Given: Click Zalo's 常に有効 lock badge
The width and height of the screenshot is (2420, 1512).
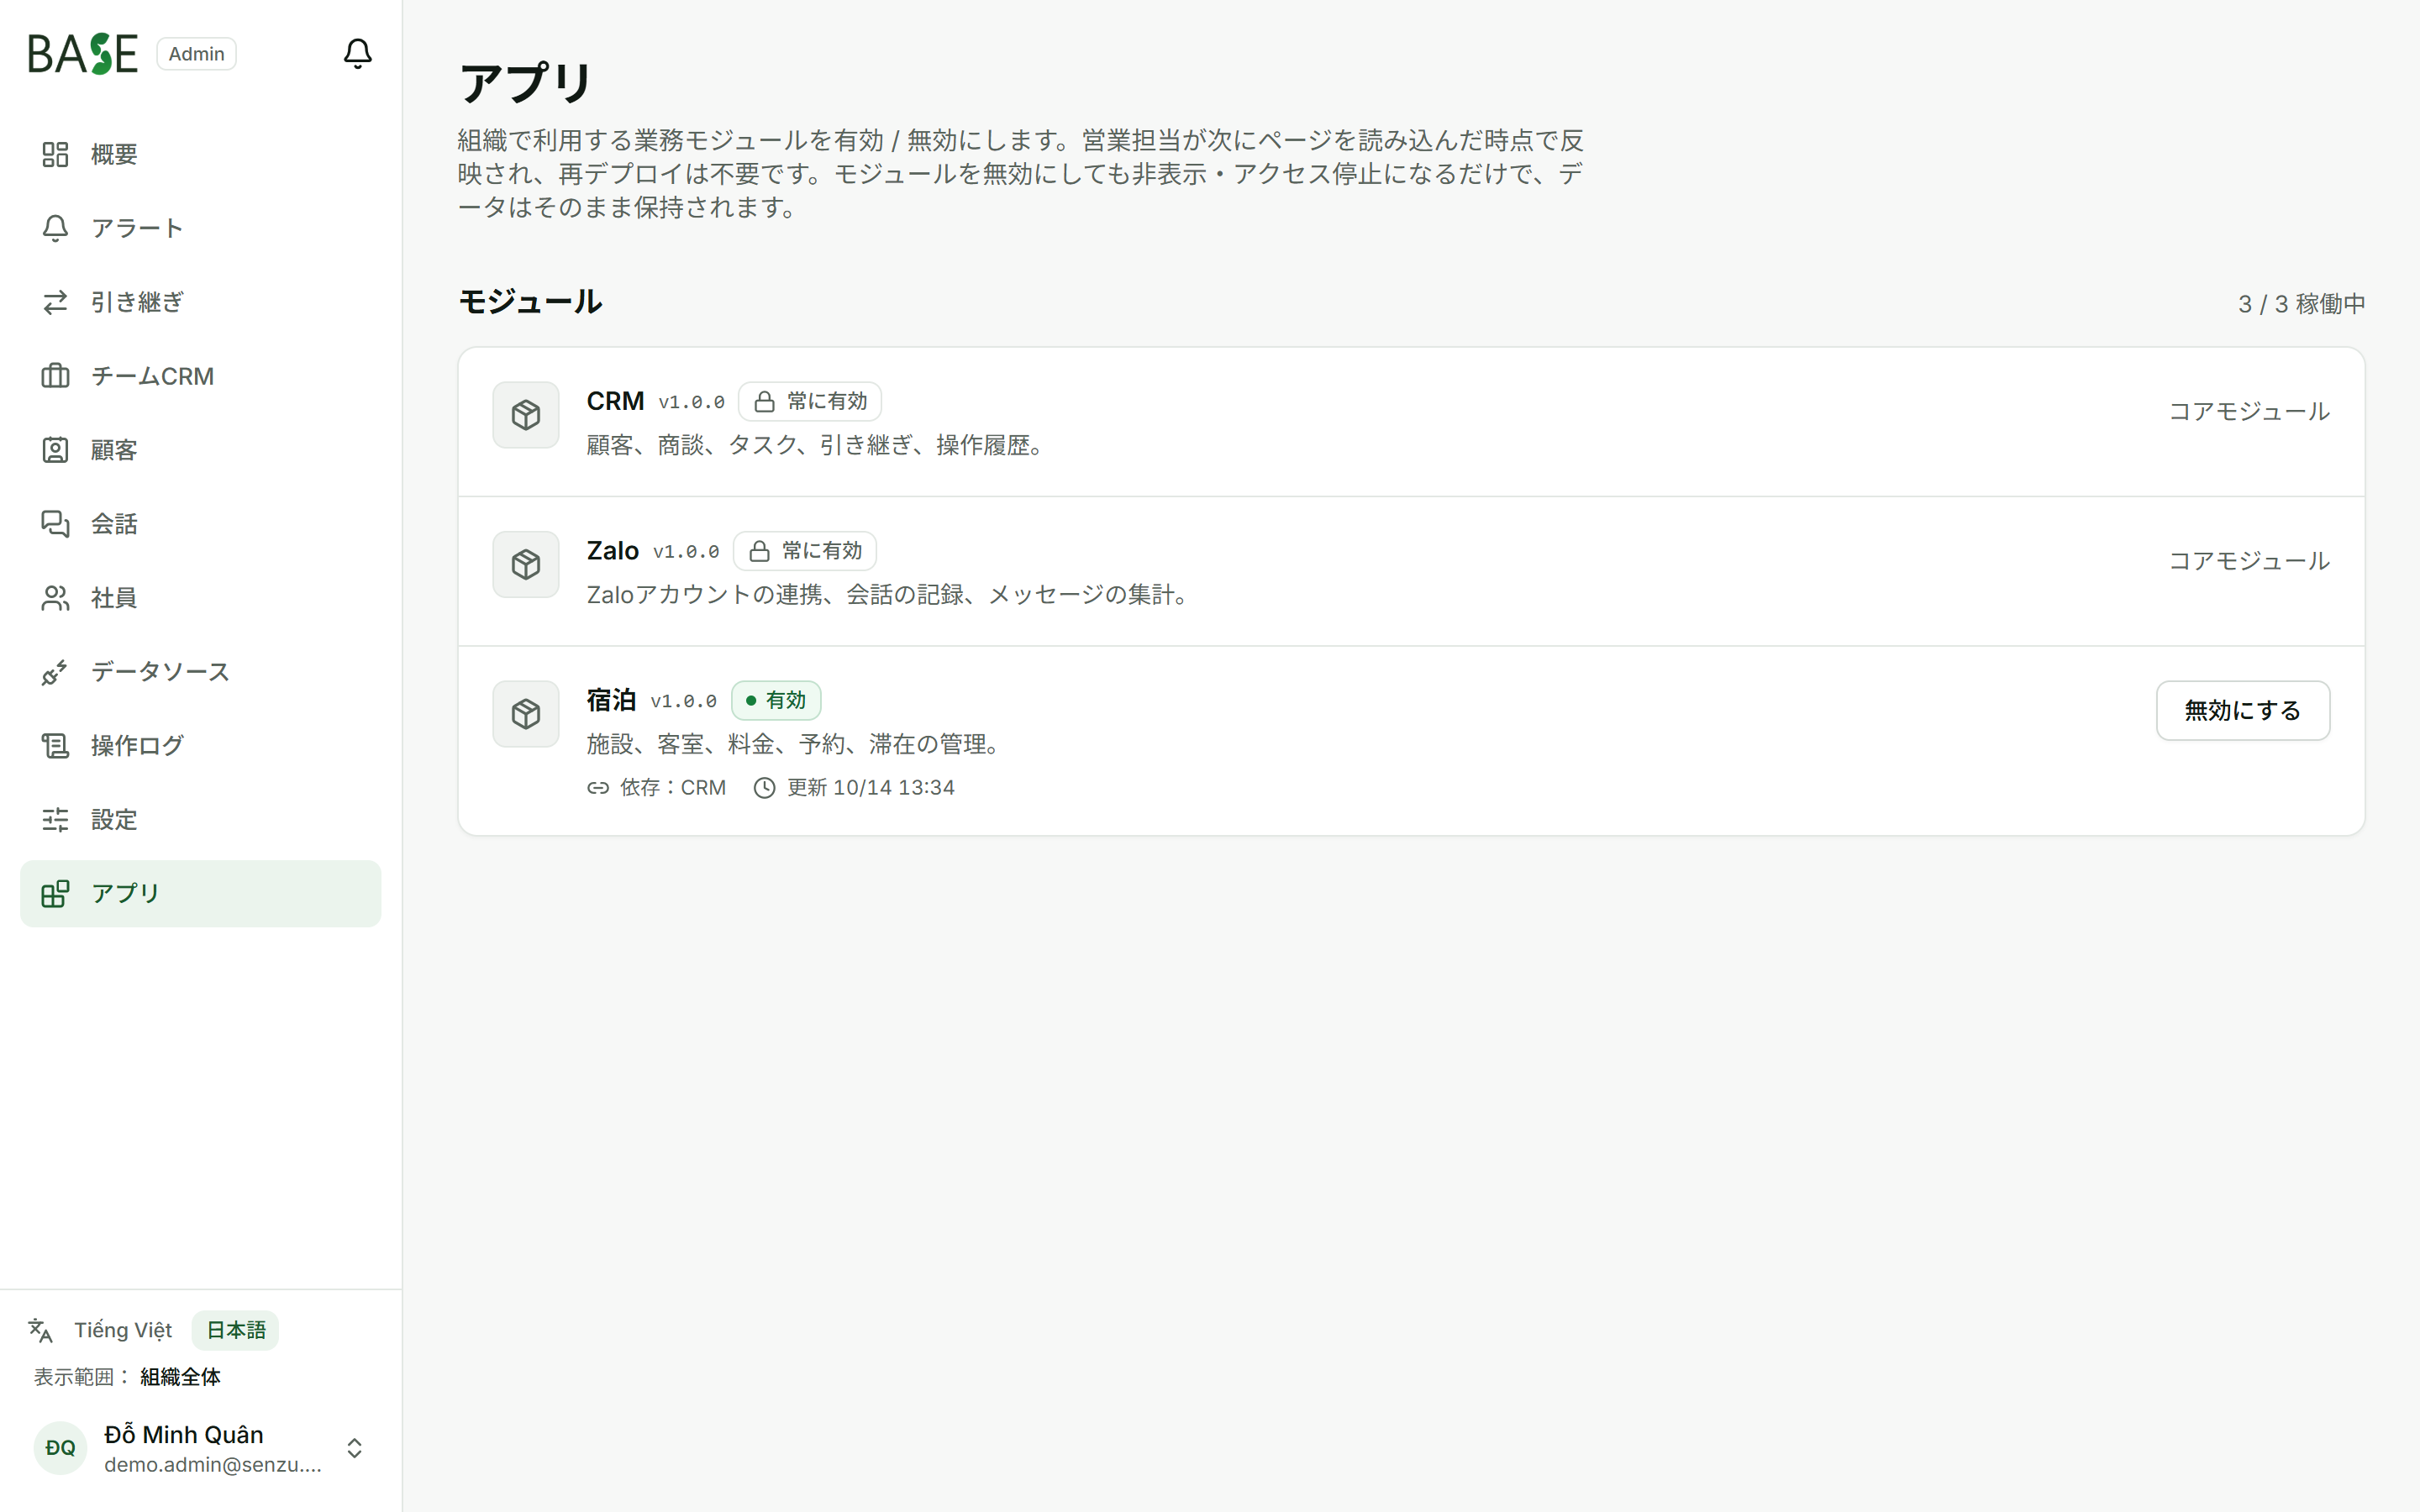Looking at the screenshot, I should click(805, 551).
